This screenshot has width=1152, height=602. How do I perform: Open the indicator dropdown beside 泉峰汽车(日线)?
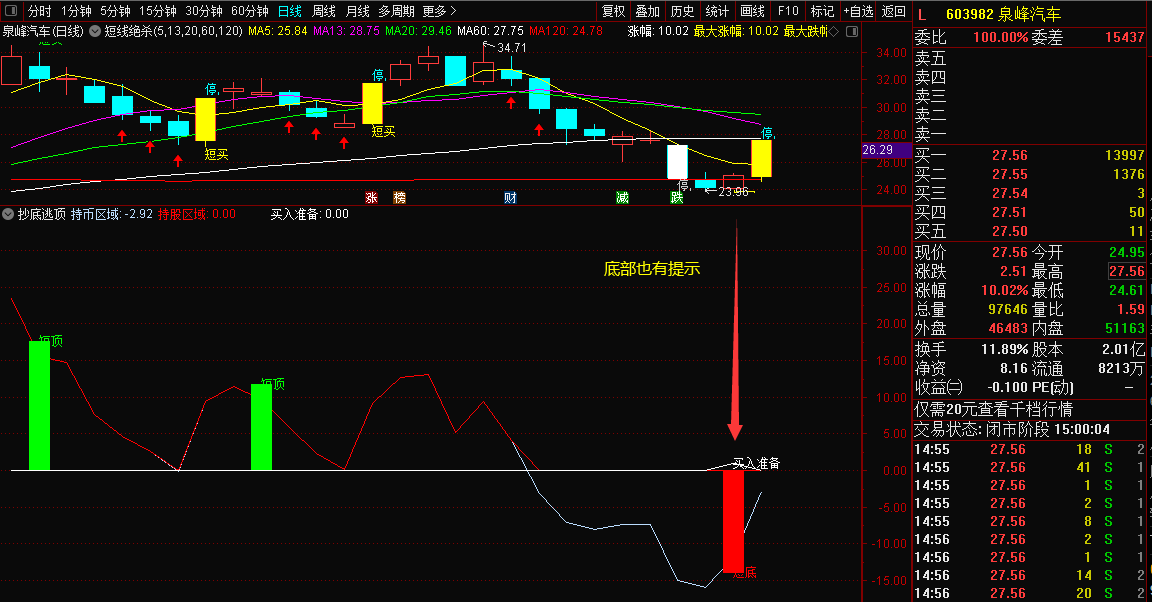click(96, 32)
